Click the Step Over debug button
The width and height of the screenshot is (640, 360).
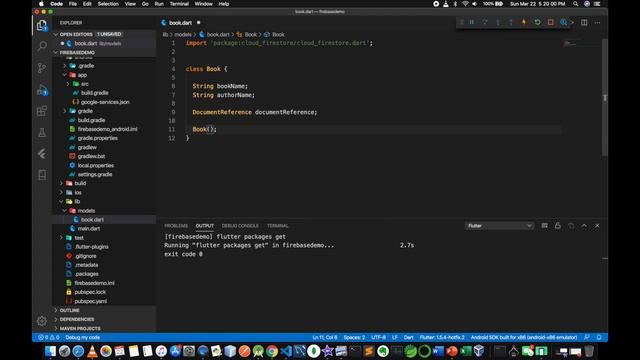[485, 22]
